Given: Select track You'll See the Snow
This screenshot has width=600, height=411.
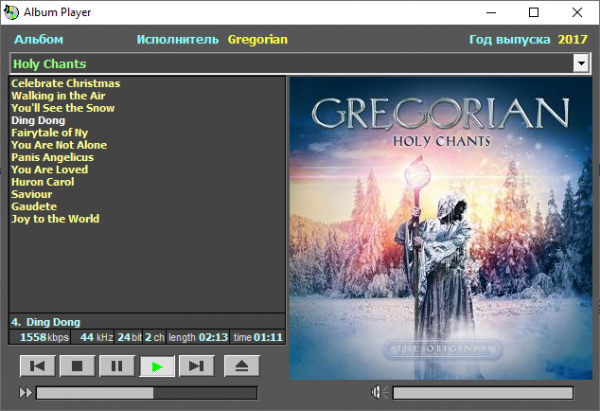Looking at the screenshot, I should tap(63, 108).
